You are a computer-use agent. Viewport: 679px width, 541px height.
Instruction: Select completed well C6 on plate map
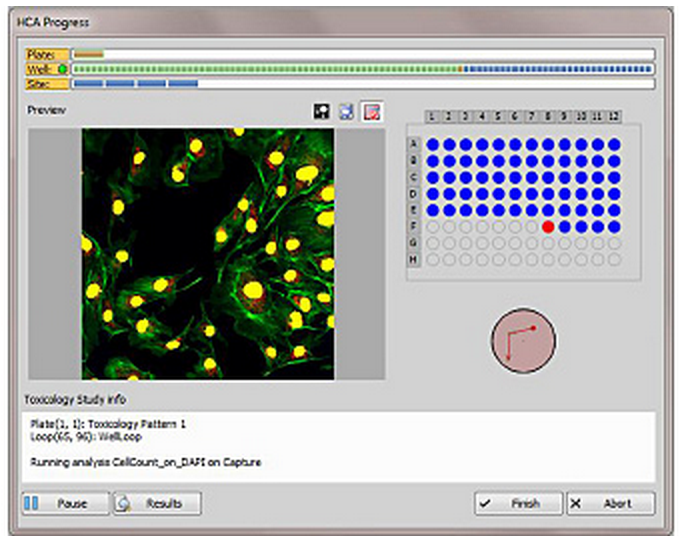(515, 177)
